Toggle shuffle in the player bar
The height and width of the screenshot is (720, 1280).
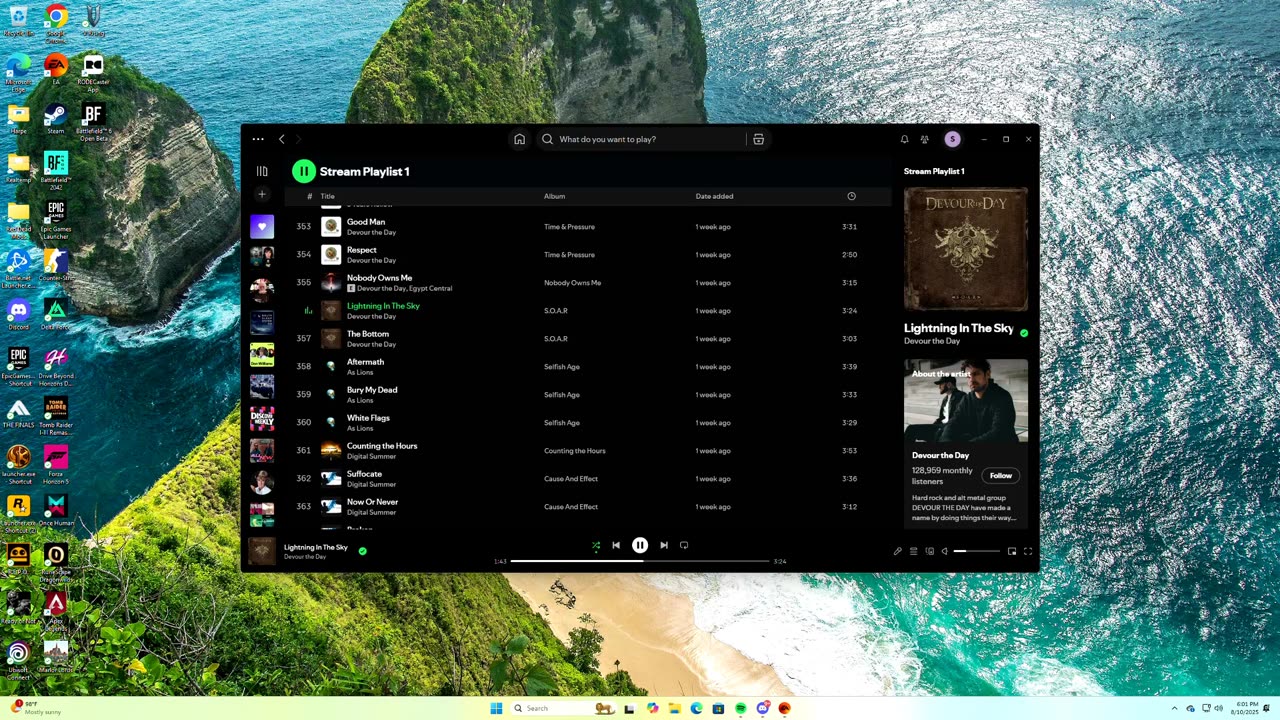(x=596, y=545)
